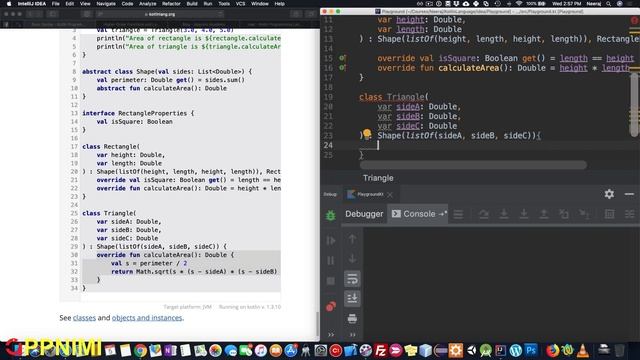Open the Build menu

pos(192,4)
